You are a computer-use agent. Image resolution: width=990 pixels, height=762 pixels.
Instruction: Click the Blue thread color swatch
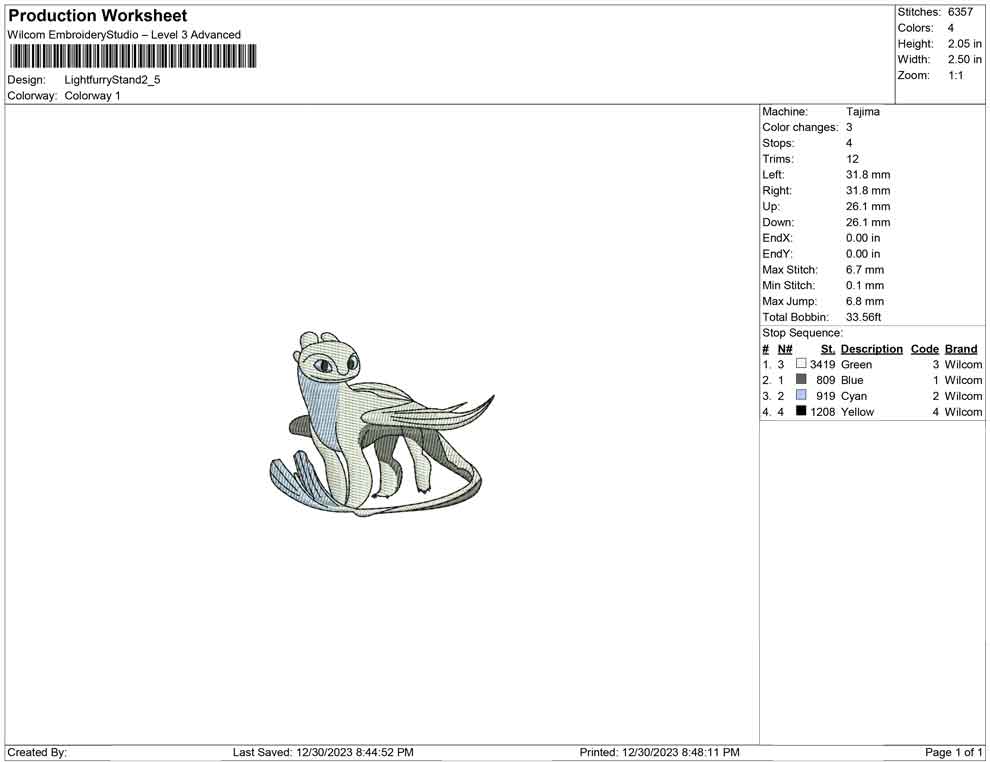pos(801,379)
